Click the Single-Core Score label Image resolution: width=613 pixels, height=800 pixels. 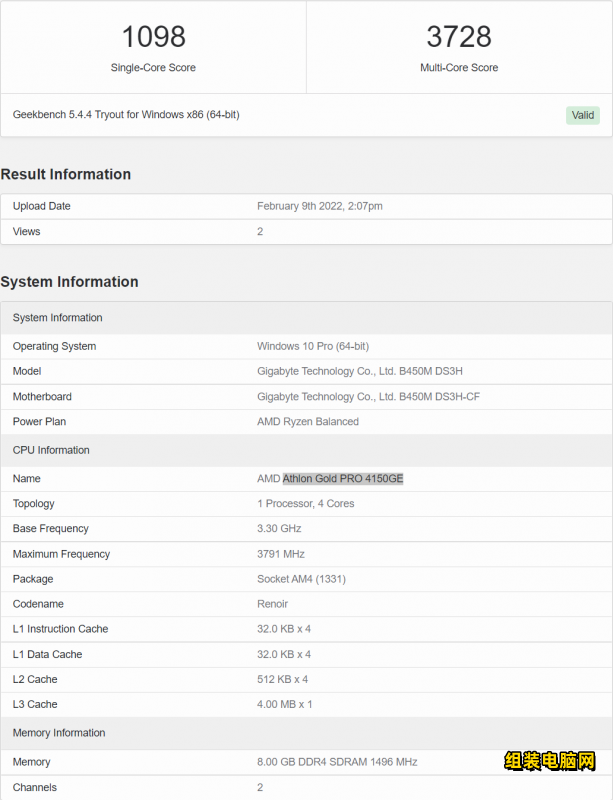pos(153,67)
